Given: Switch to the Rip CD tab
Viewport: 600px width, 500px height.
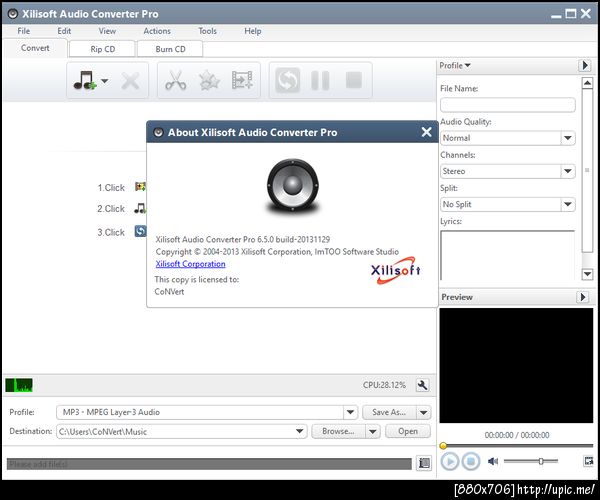Looking at the screenshot, I should [103, 49].
